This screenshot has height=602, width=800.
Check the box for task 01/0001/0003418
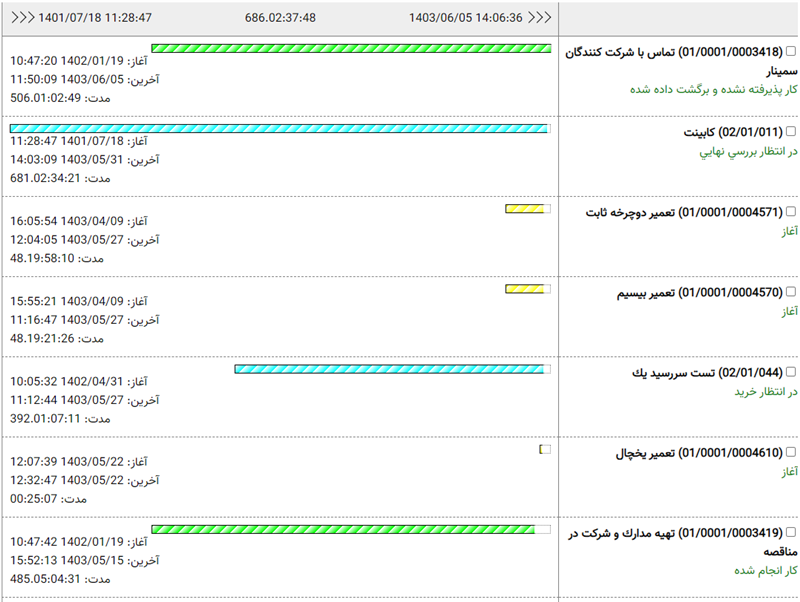791,52
